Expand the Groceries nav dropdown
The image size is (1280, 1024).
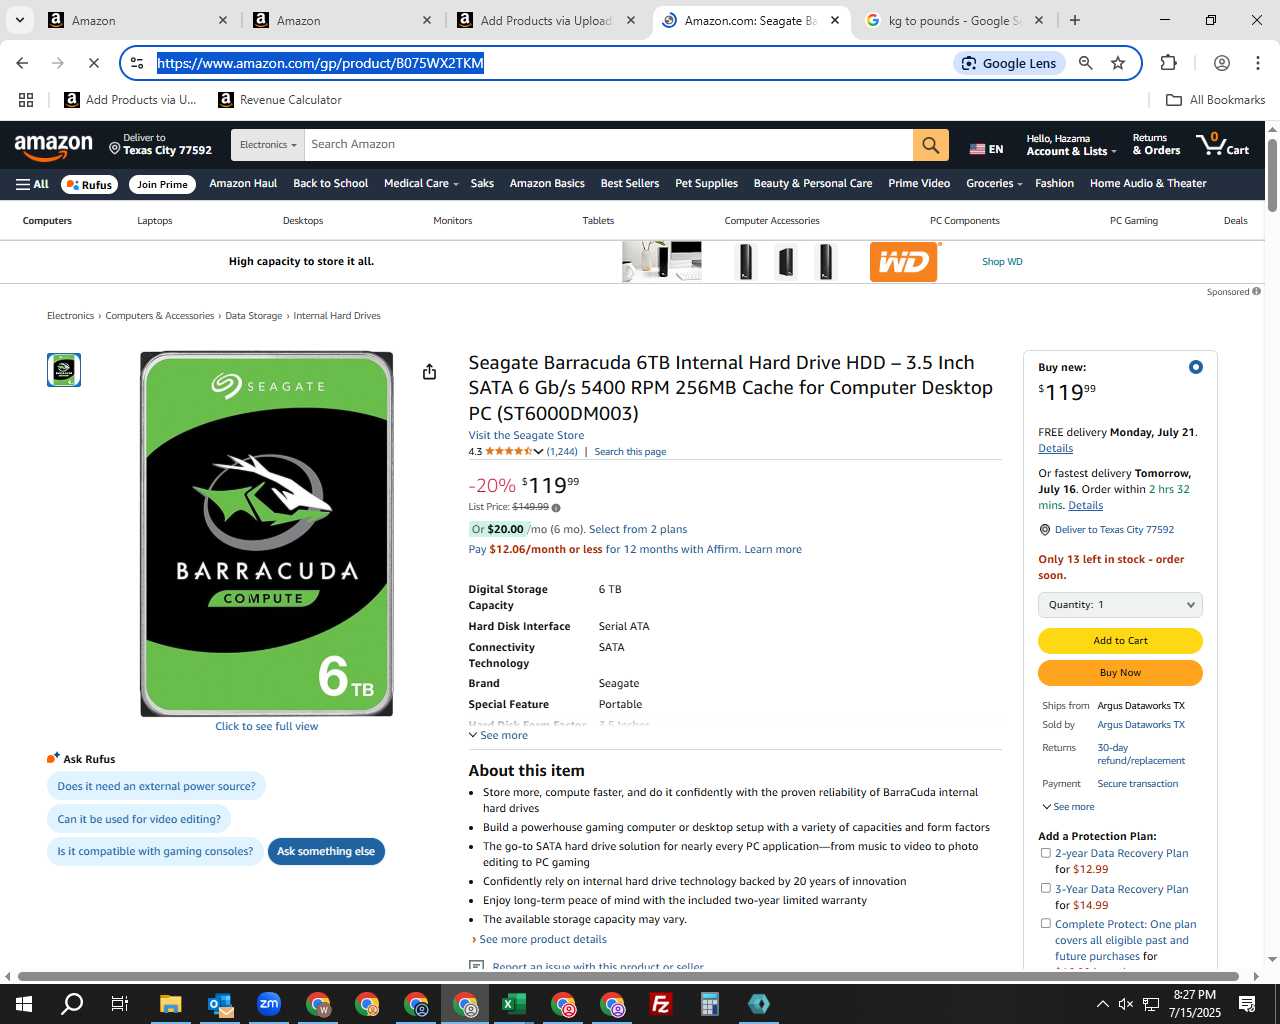point(994,184)
